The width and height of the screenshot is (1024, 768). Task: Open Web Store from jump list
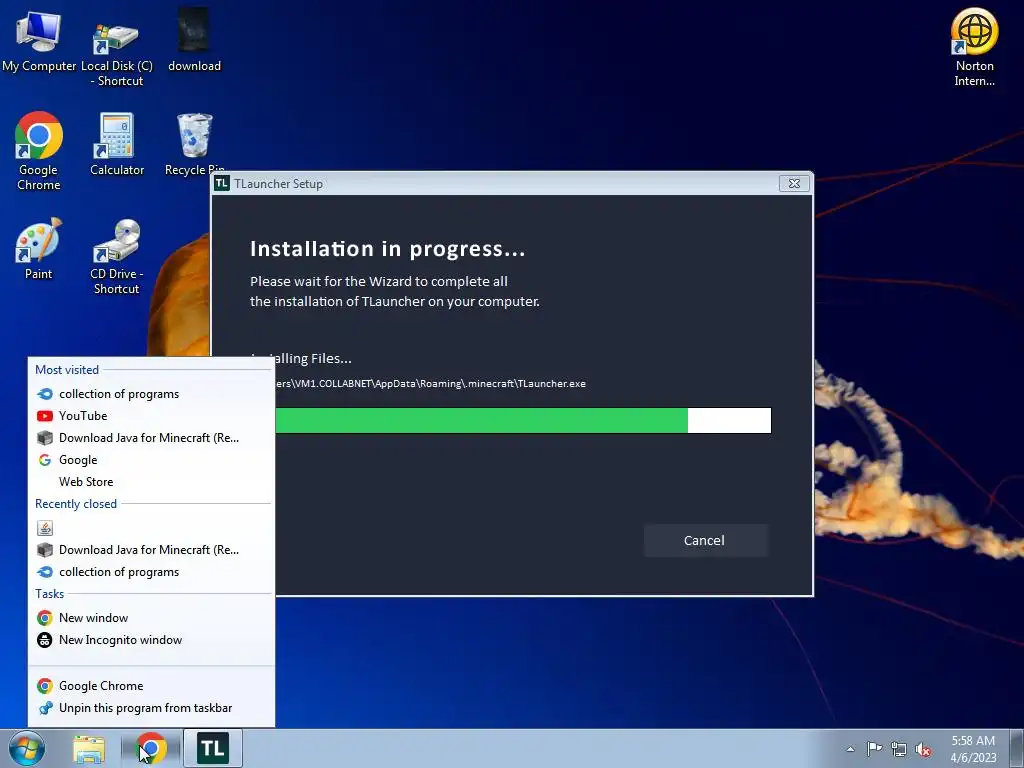[152, 482]
